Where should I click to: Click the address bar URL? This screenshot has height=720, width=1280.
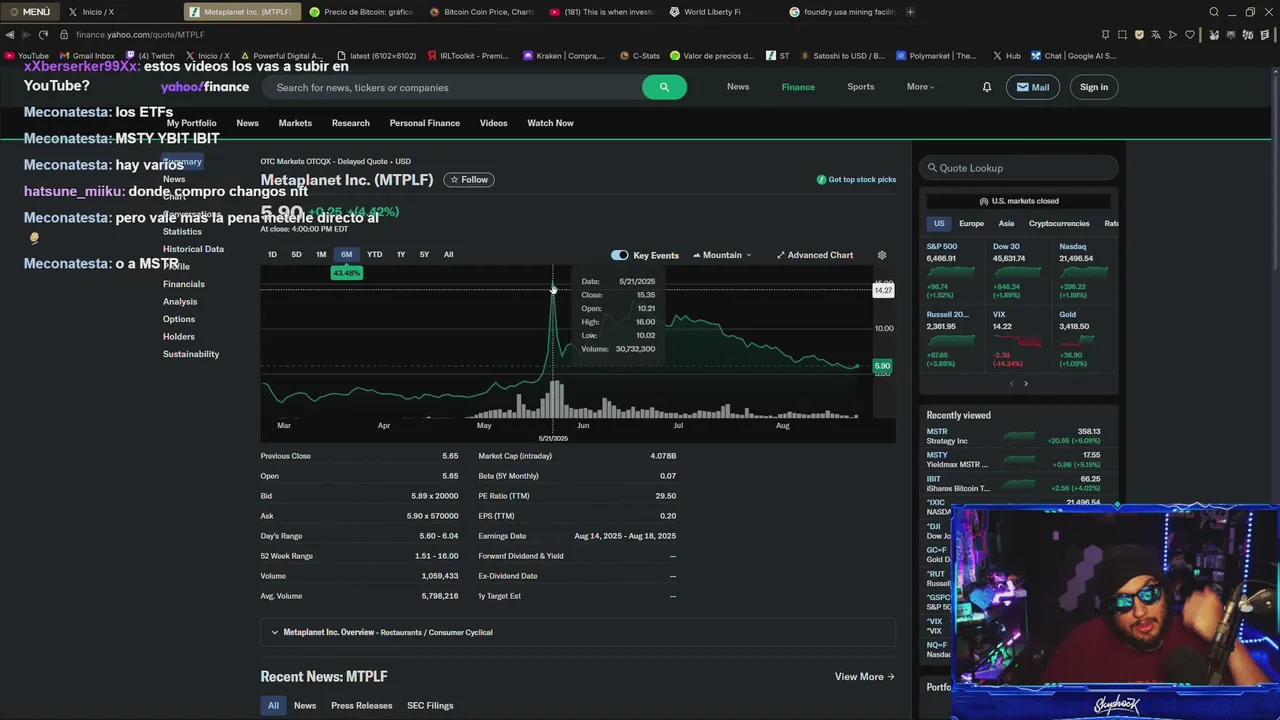(x=140, y=35)
